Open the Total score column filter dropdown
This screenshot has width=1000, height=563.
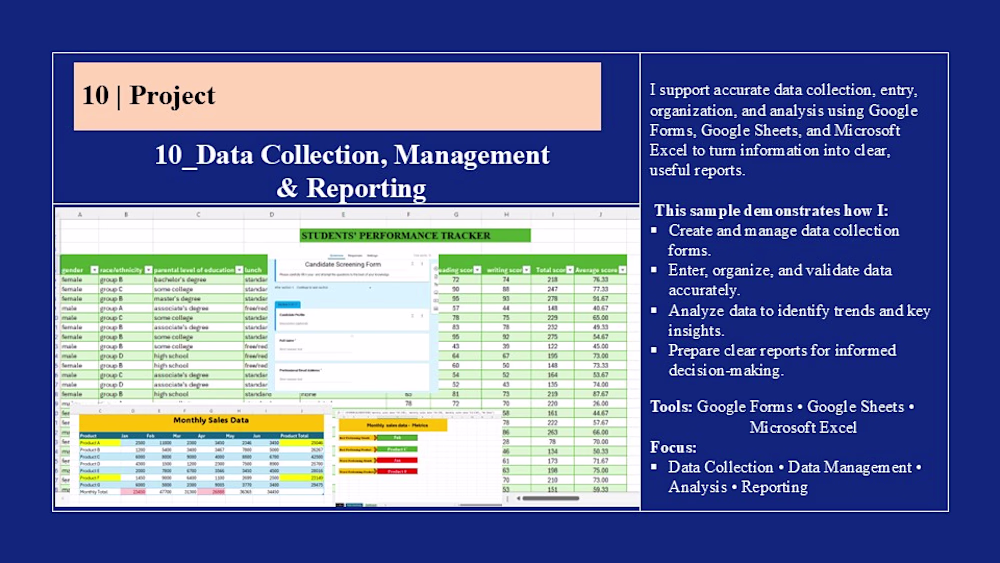570,270
